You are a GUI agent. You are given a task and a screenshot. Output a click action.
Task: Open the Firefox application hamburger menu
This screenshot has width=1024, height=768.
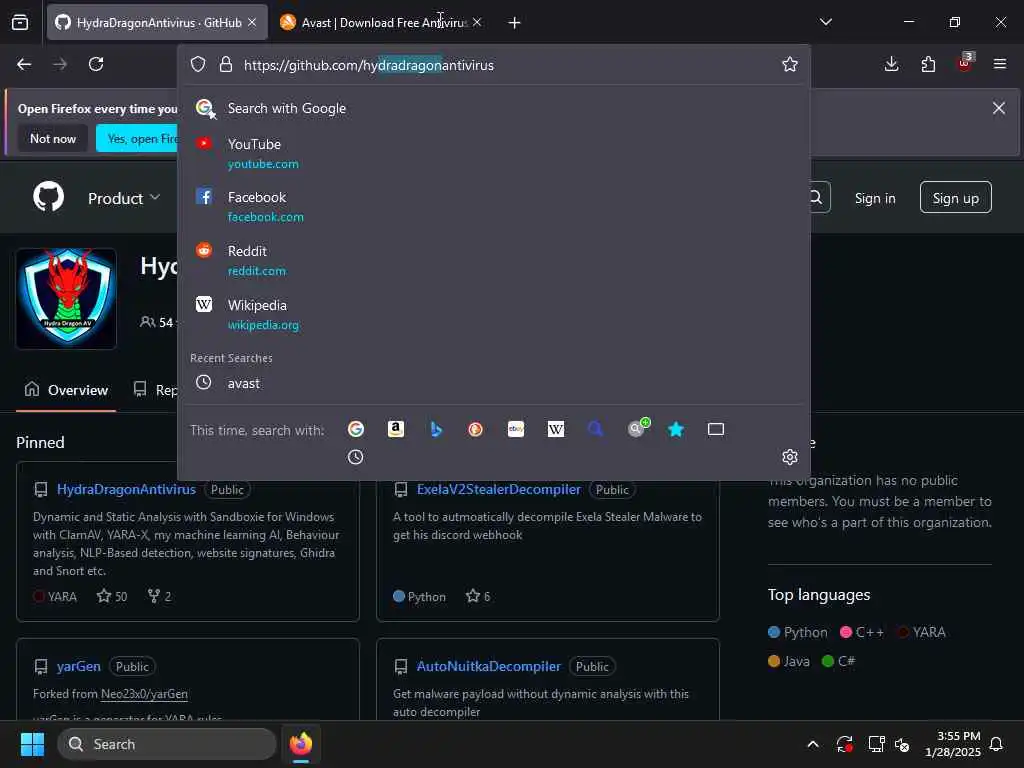[1000, 64]
